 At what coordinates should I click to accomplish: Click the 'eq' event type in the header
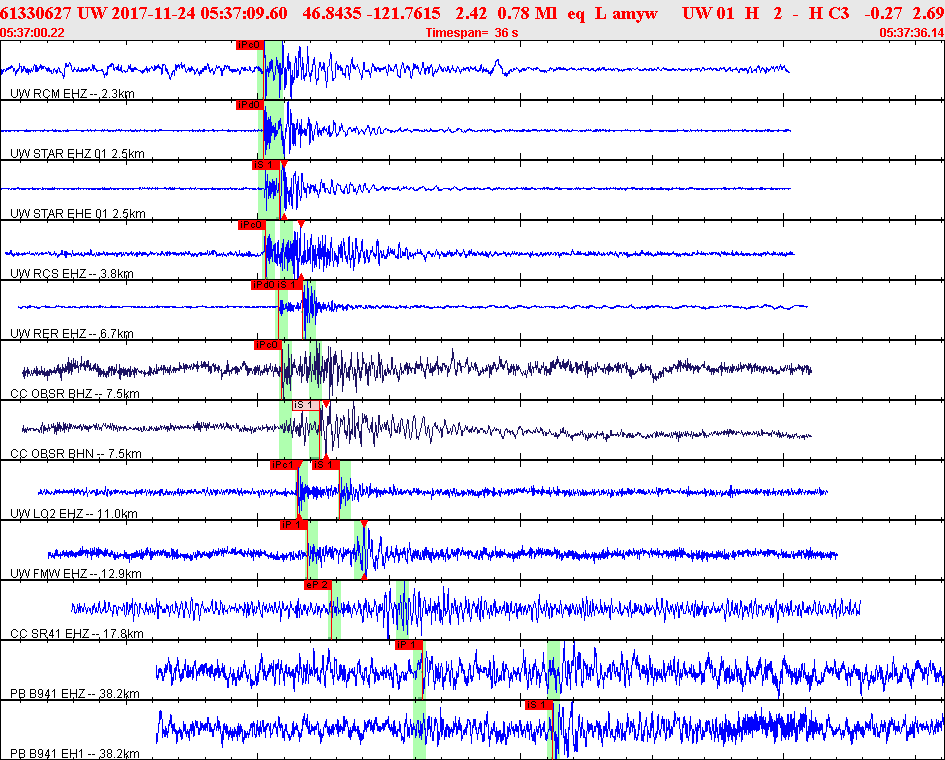(x=576, y=13)
